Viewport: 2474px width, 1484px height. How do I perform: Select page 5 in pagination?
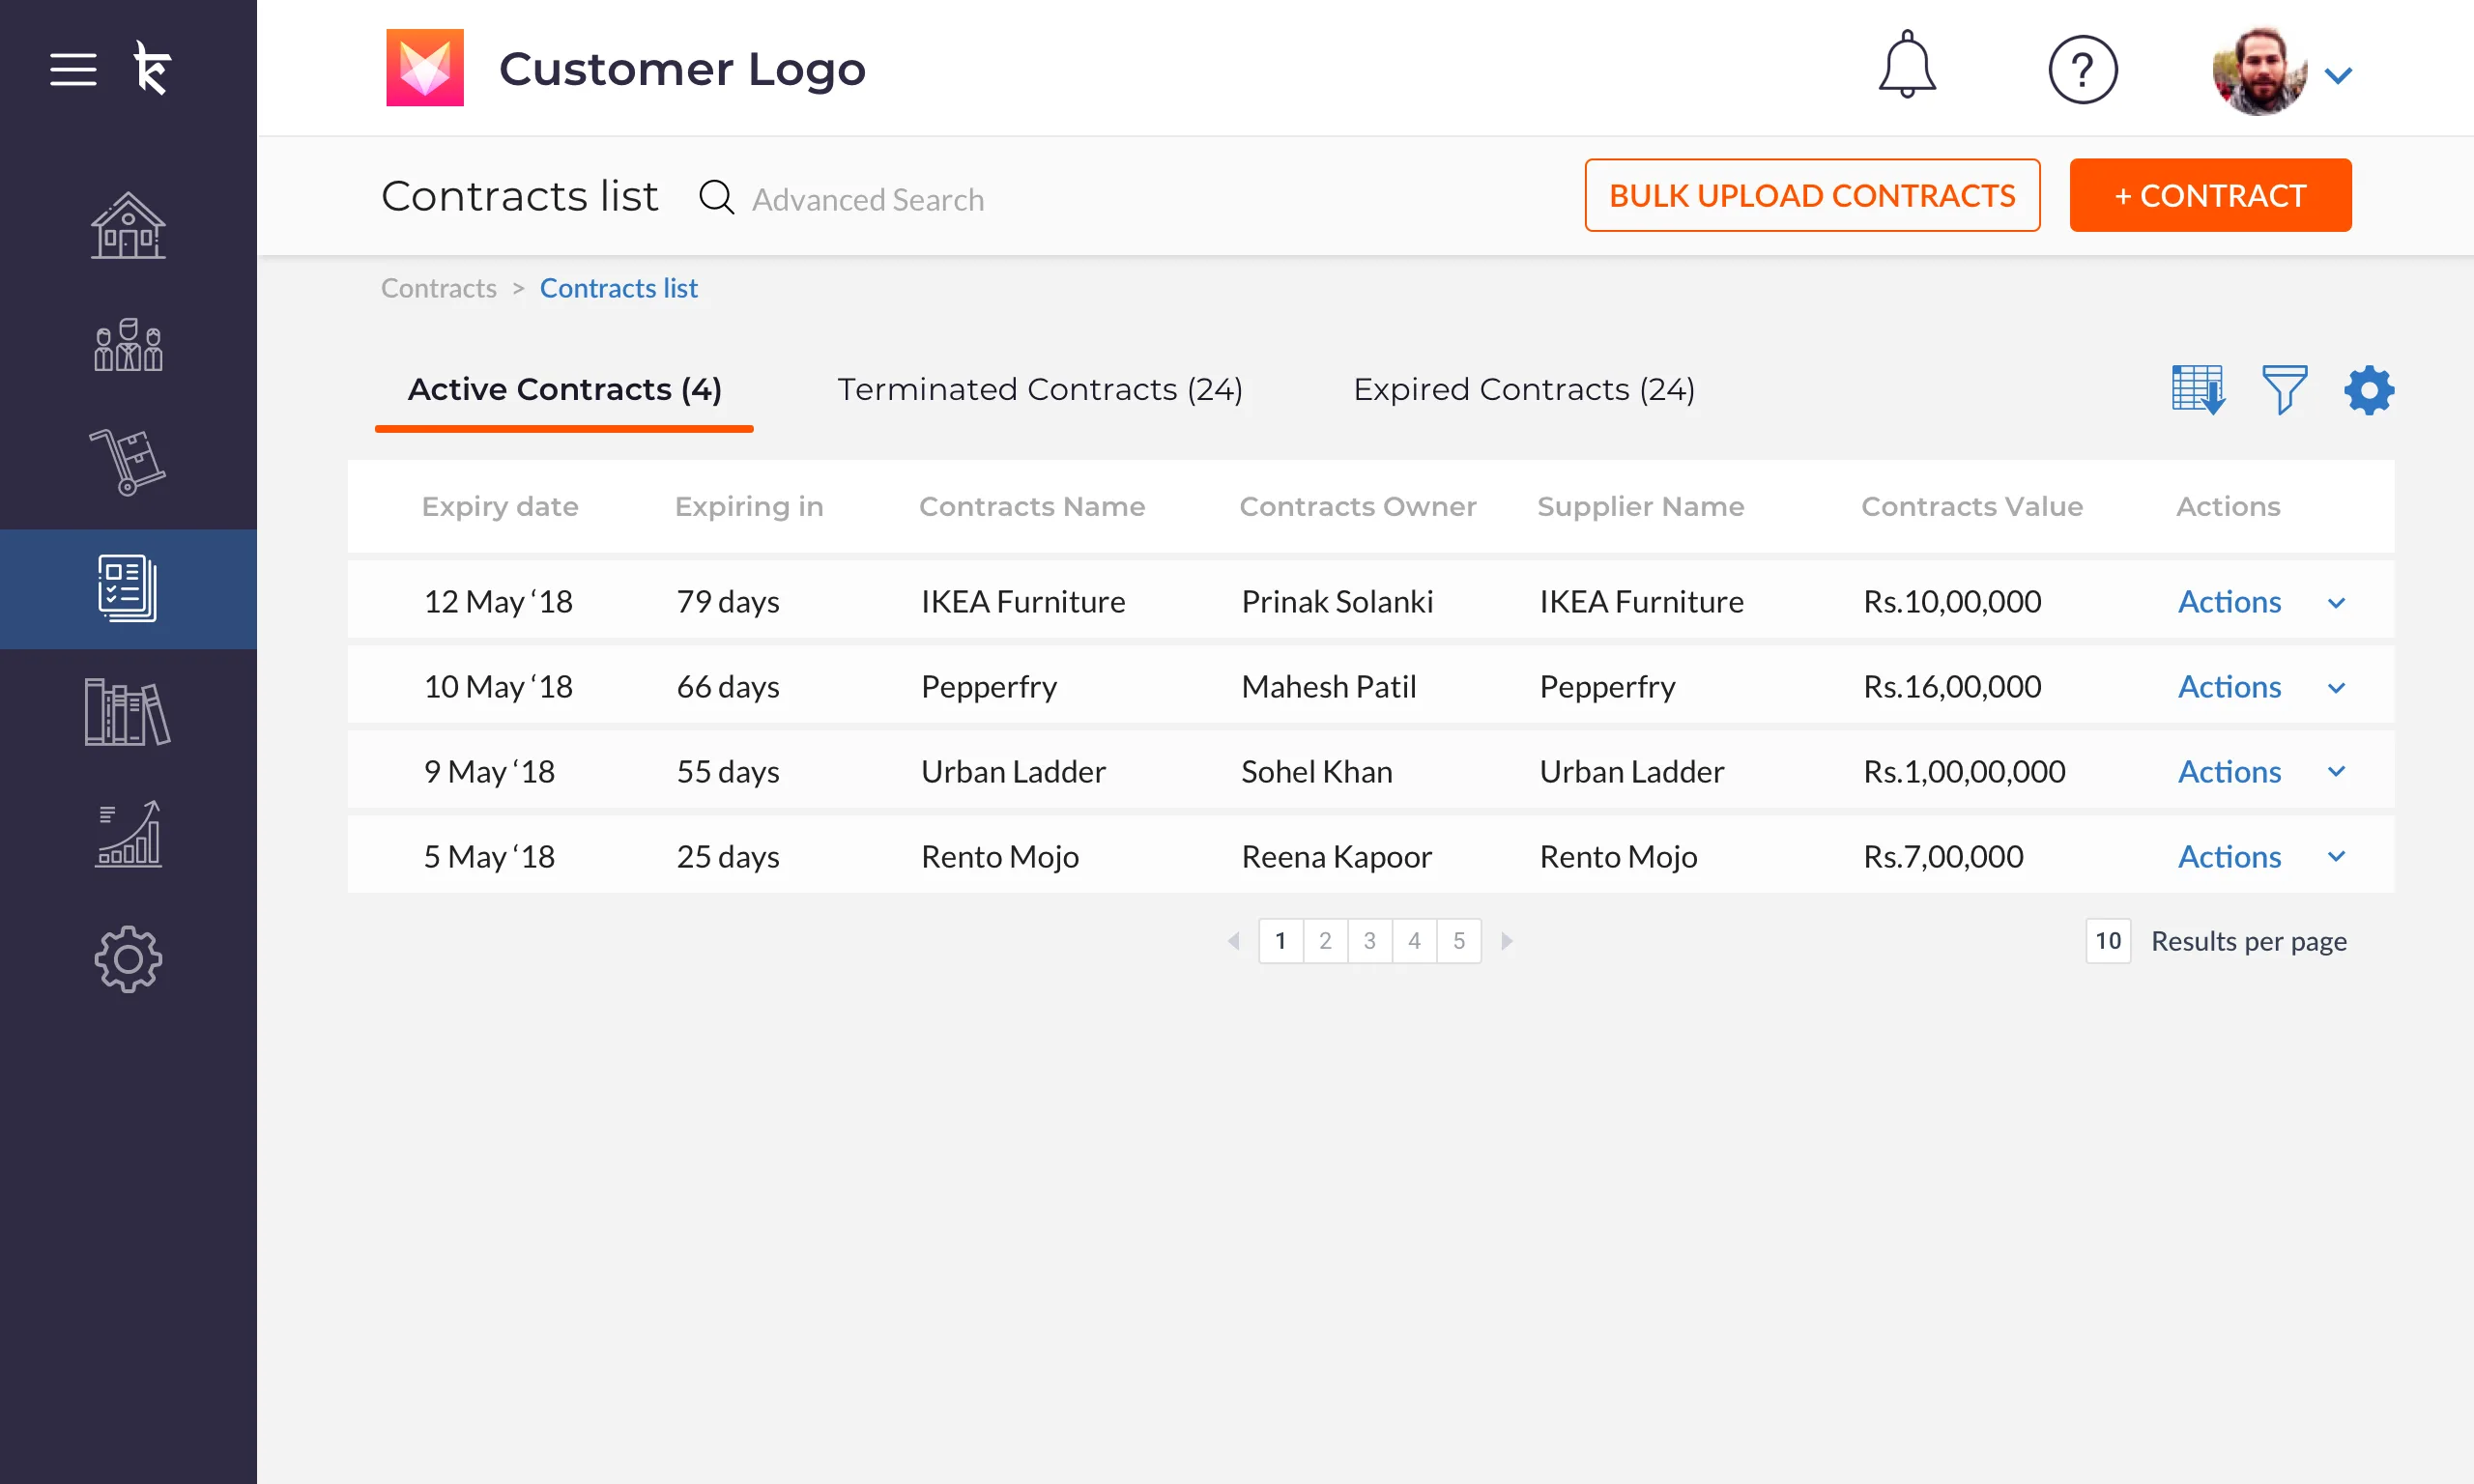coord(1459,941)
